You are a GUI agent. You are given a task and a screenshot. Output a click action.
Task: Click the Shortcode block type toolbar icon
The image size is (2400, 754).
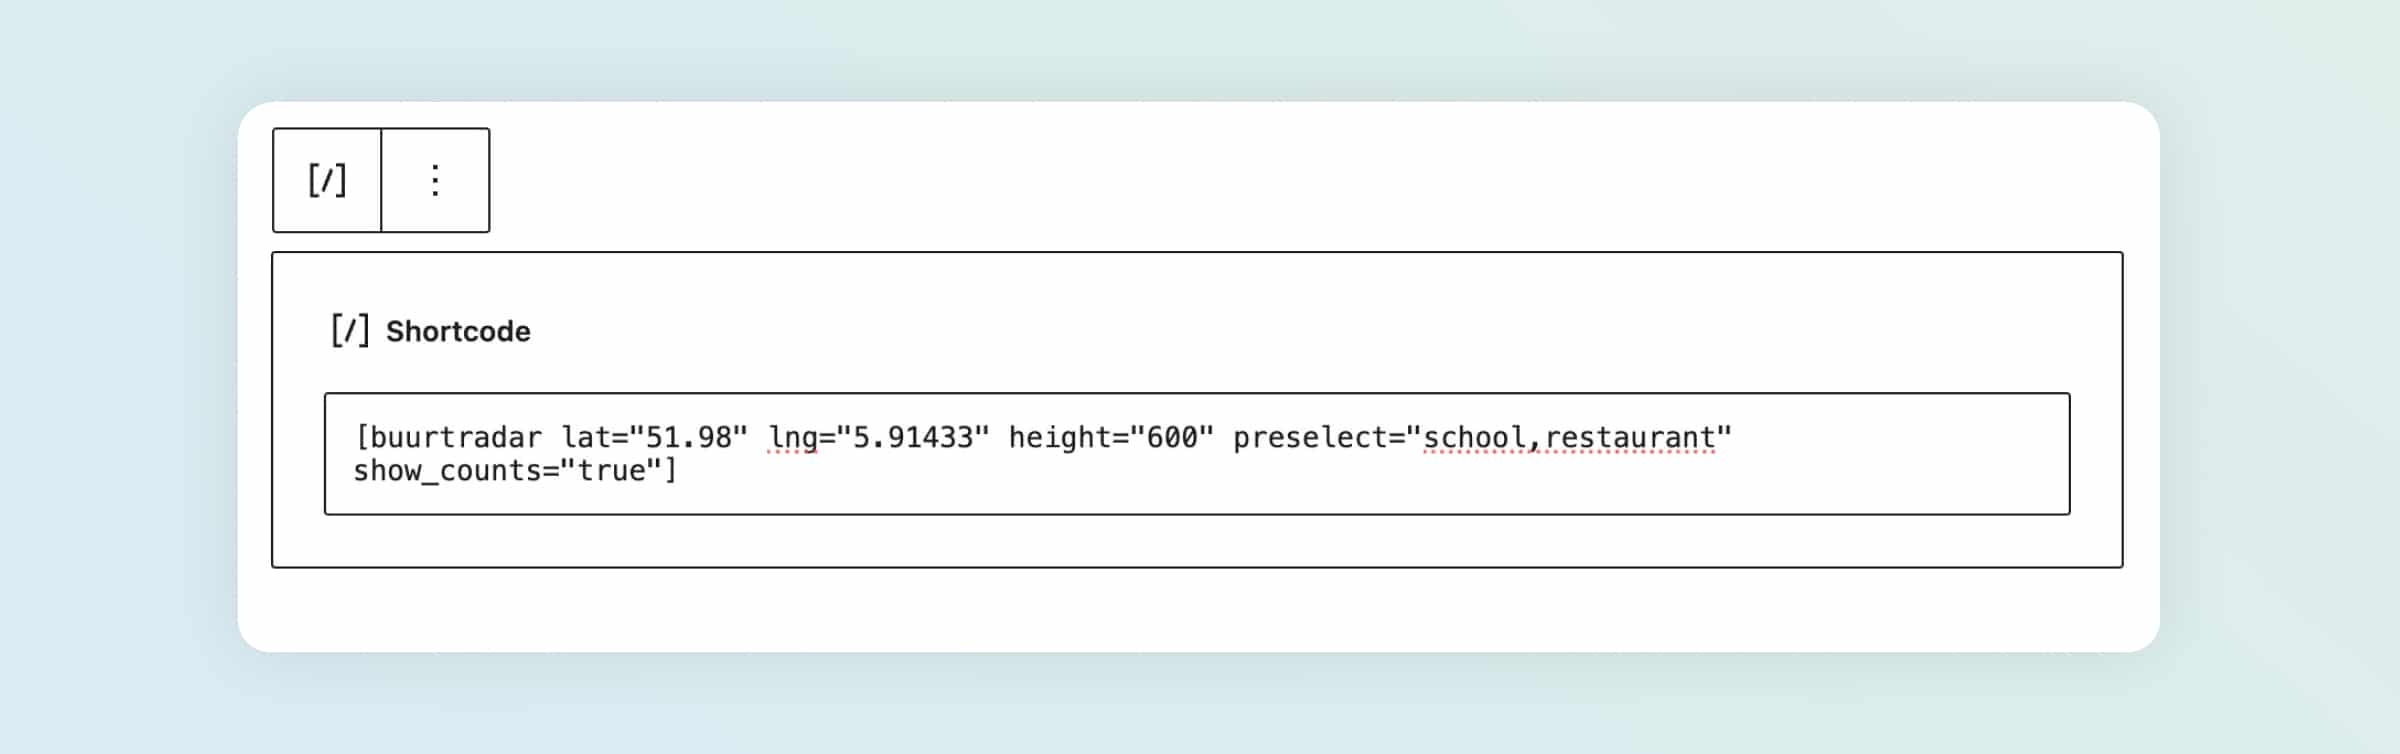327,181
